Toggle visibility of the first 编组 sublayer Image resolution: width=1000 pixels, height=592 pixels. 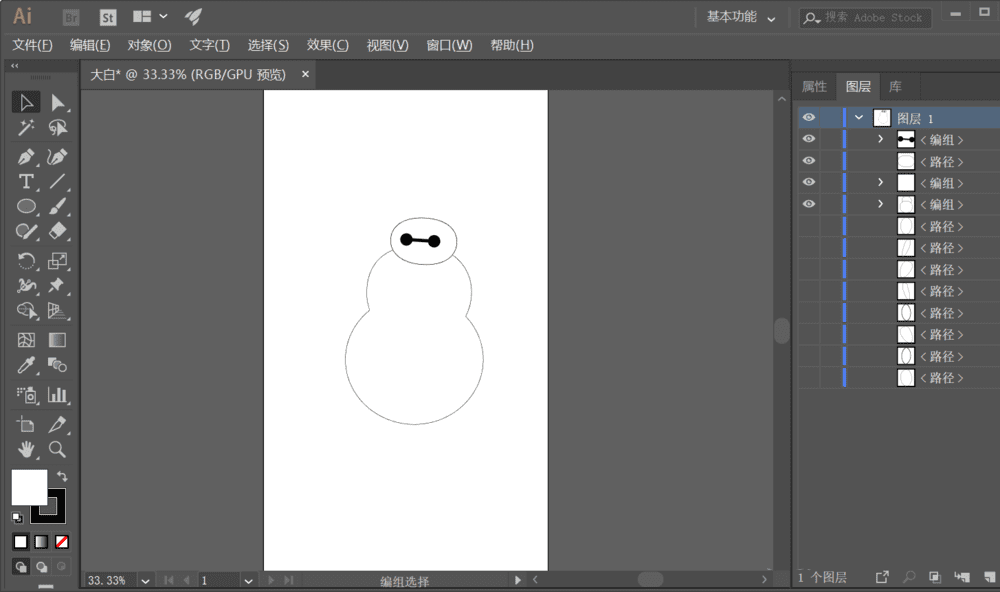809,140
